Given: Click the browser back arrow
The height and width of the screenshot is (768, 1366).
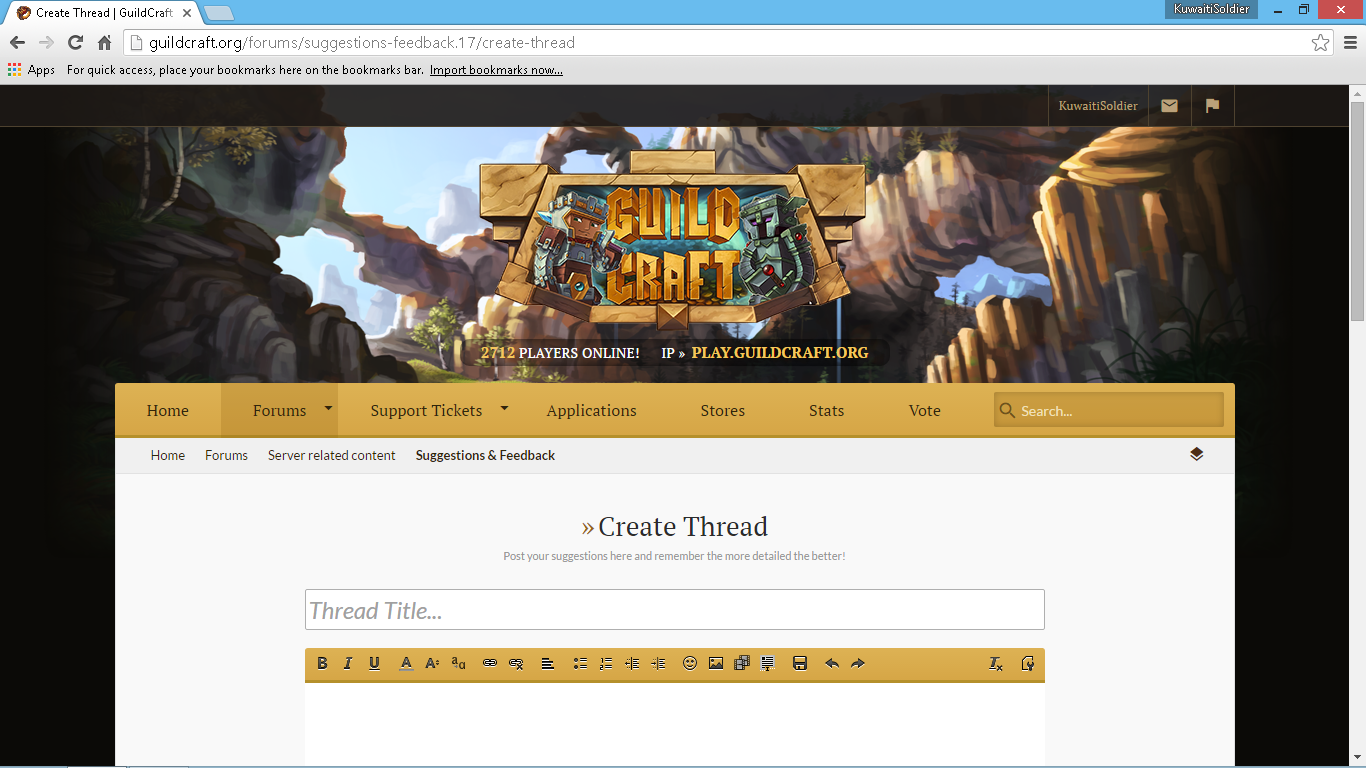Looking at the screenshot, I should tap(17, 42).
